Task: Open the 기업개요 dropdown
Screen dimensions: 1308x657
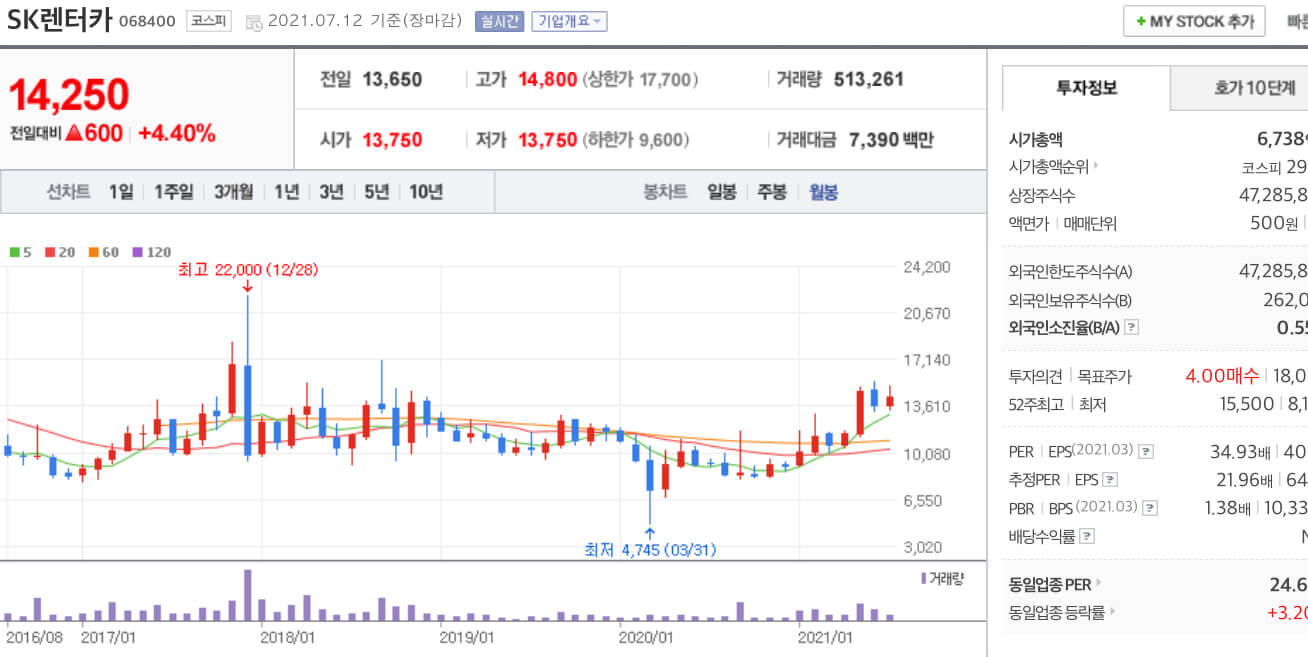Action: click(x=569, y=21)
